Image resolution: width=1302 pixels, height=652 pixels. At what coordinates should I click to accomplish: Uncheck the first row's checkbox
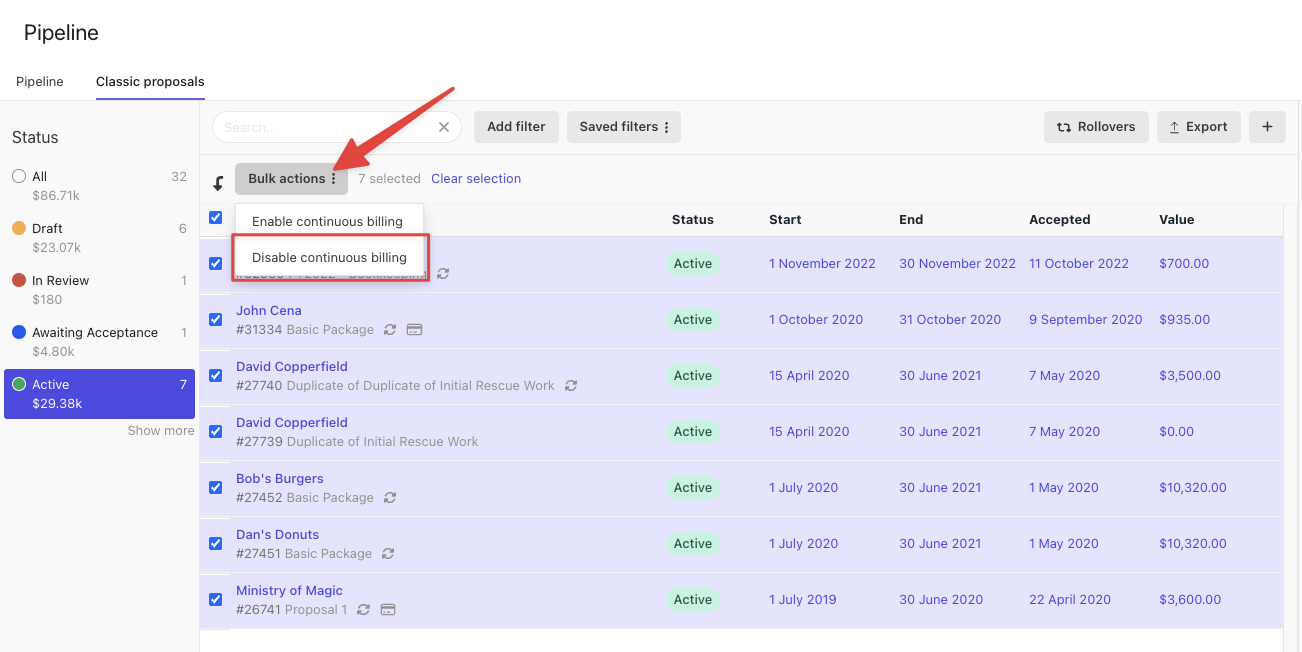point(215,263)
